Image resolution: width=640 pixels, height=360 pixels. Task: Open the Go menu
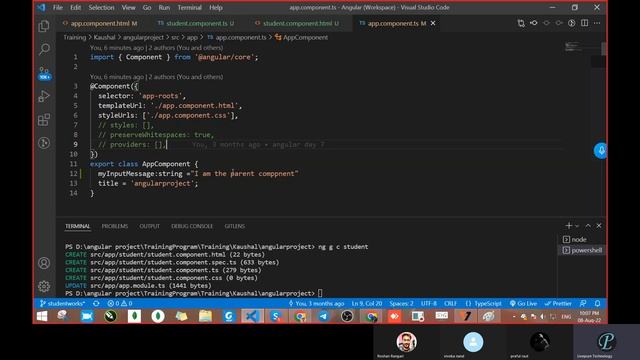click(x=147, y=7)
